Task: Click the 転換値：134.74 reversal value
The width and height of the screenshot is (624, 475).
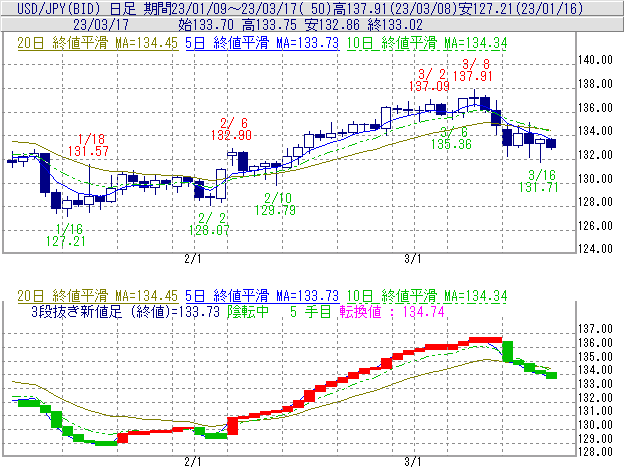Action: click(x=392, y=312)
